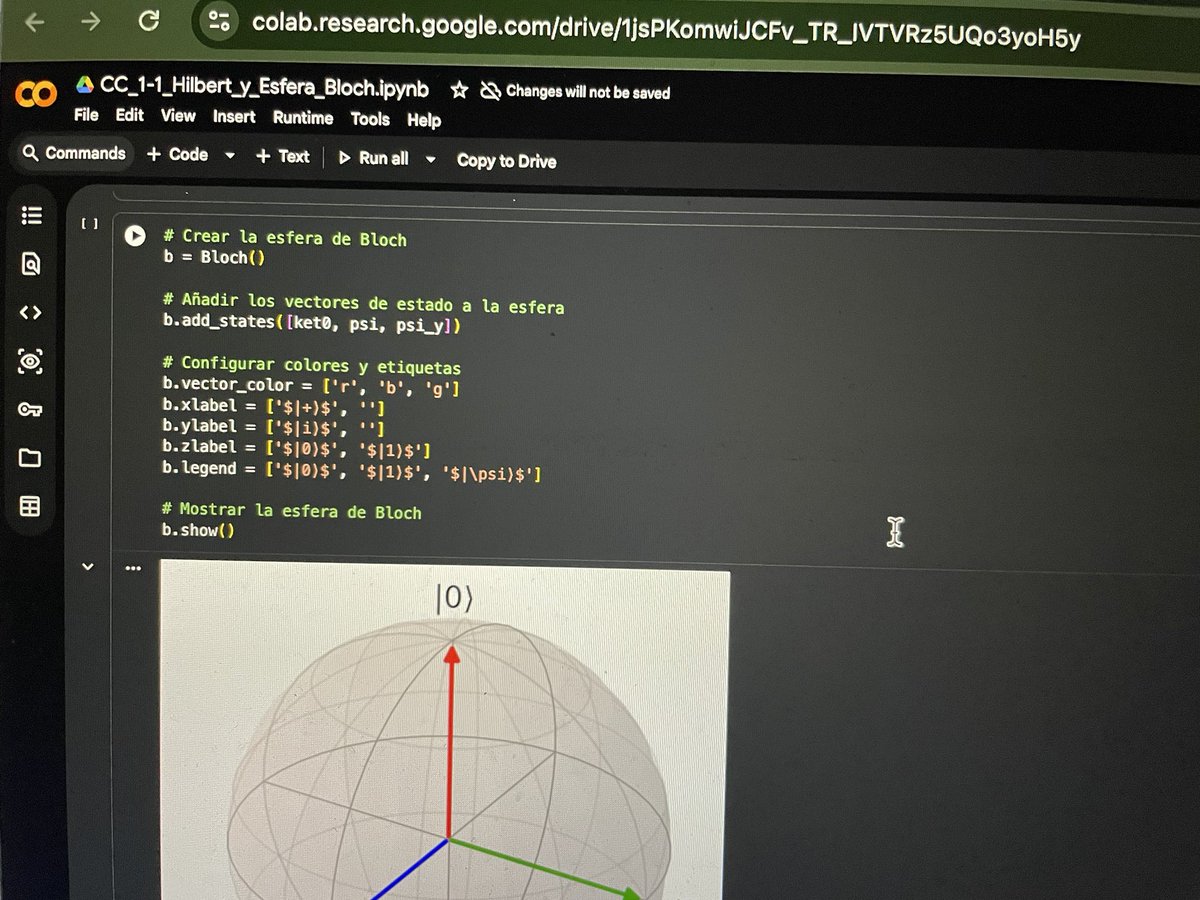Click the Google Drive icon beside notebook title

coord(85,87)
